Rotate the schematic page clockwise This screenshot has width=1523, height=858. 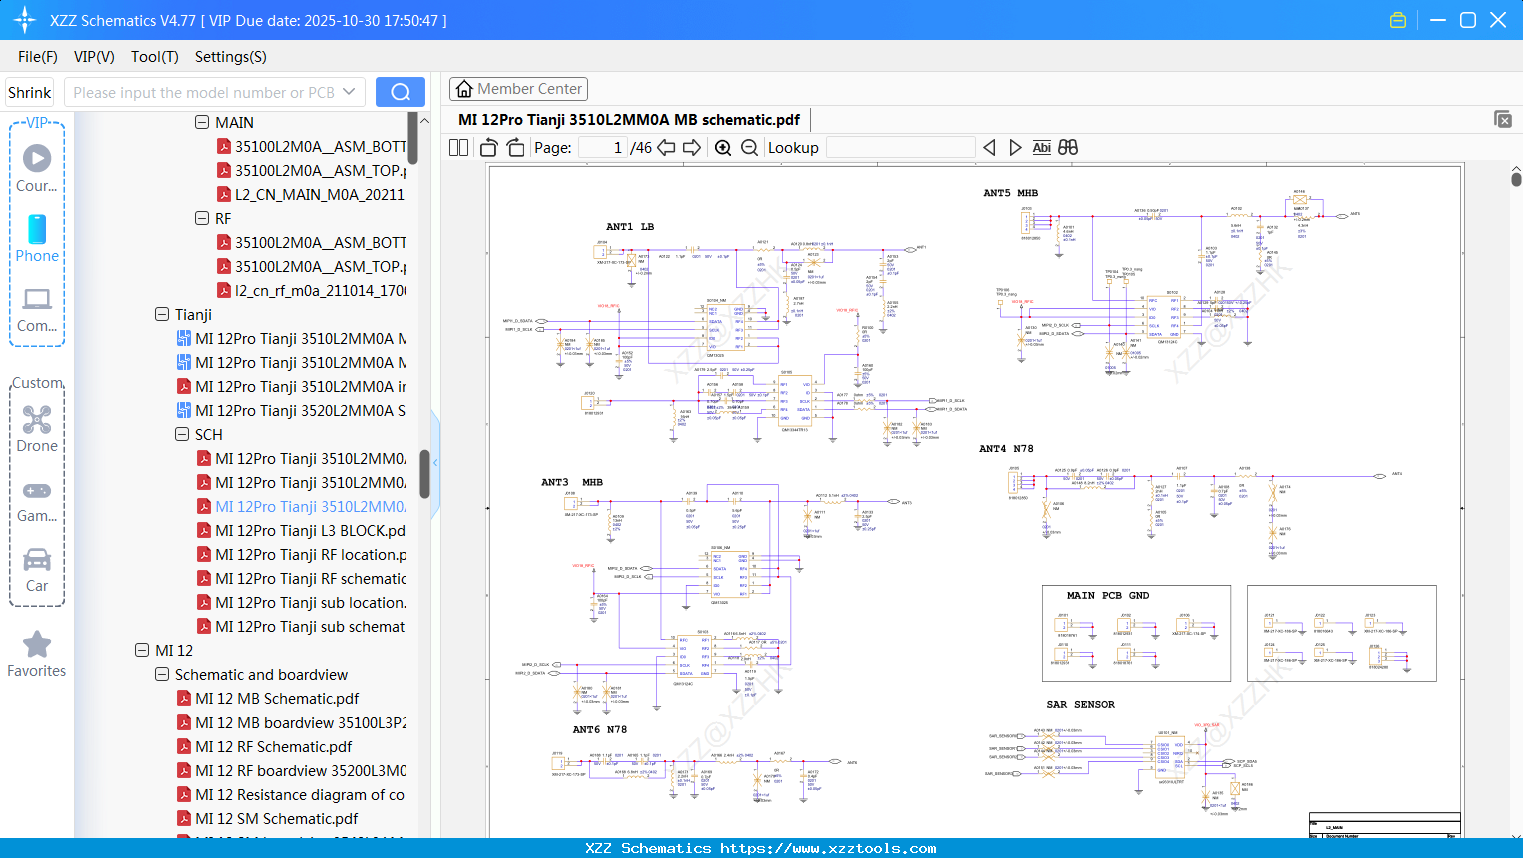tap(514, 147)
